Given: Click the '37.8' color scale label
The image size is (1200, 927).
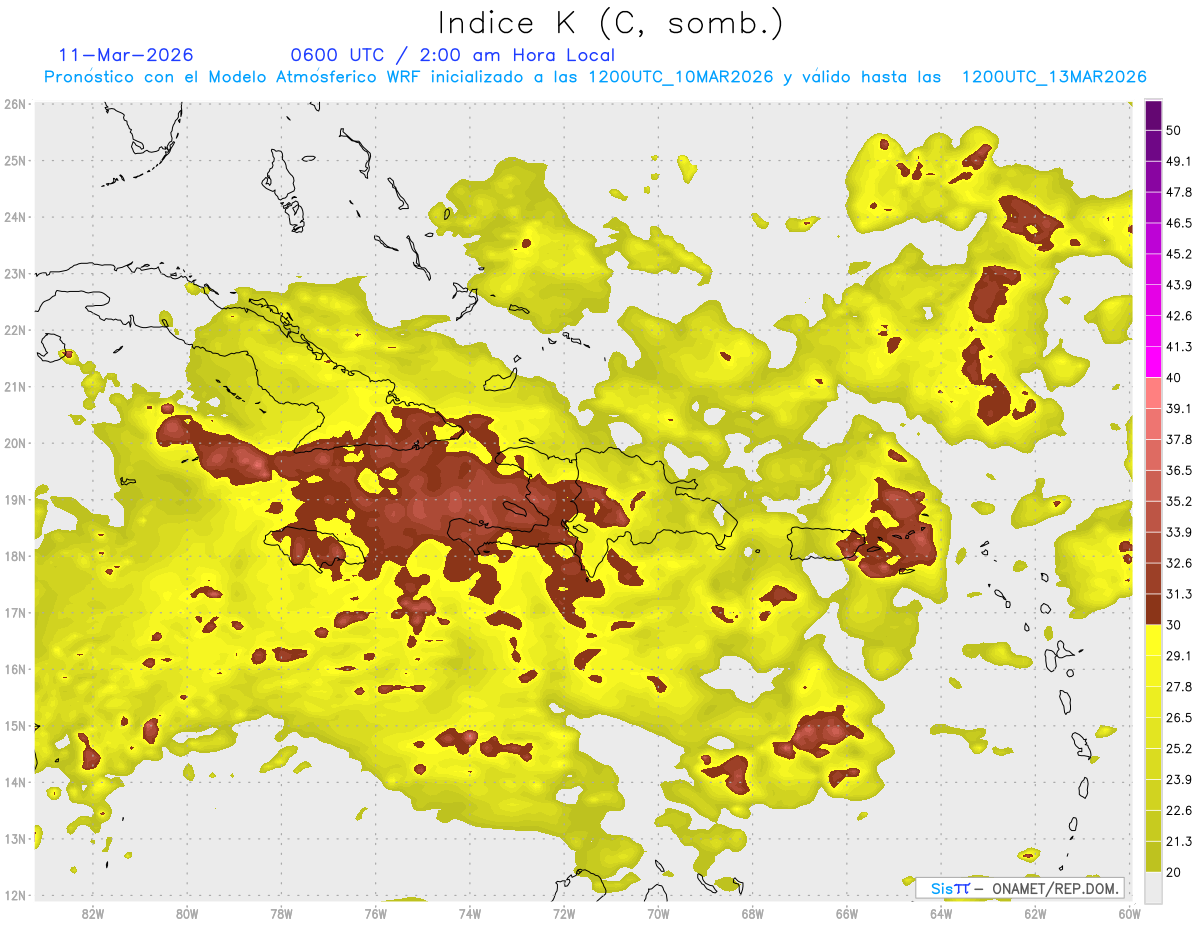Looking at the screenshot, I should click(x=1179, y=440).
